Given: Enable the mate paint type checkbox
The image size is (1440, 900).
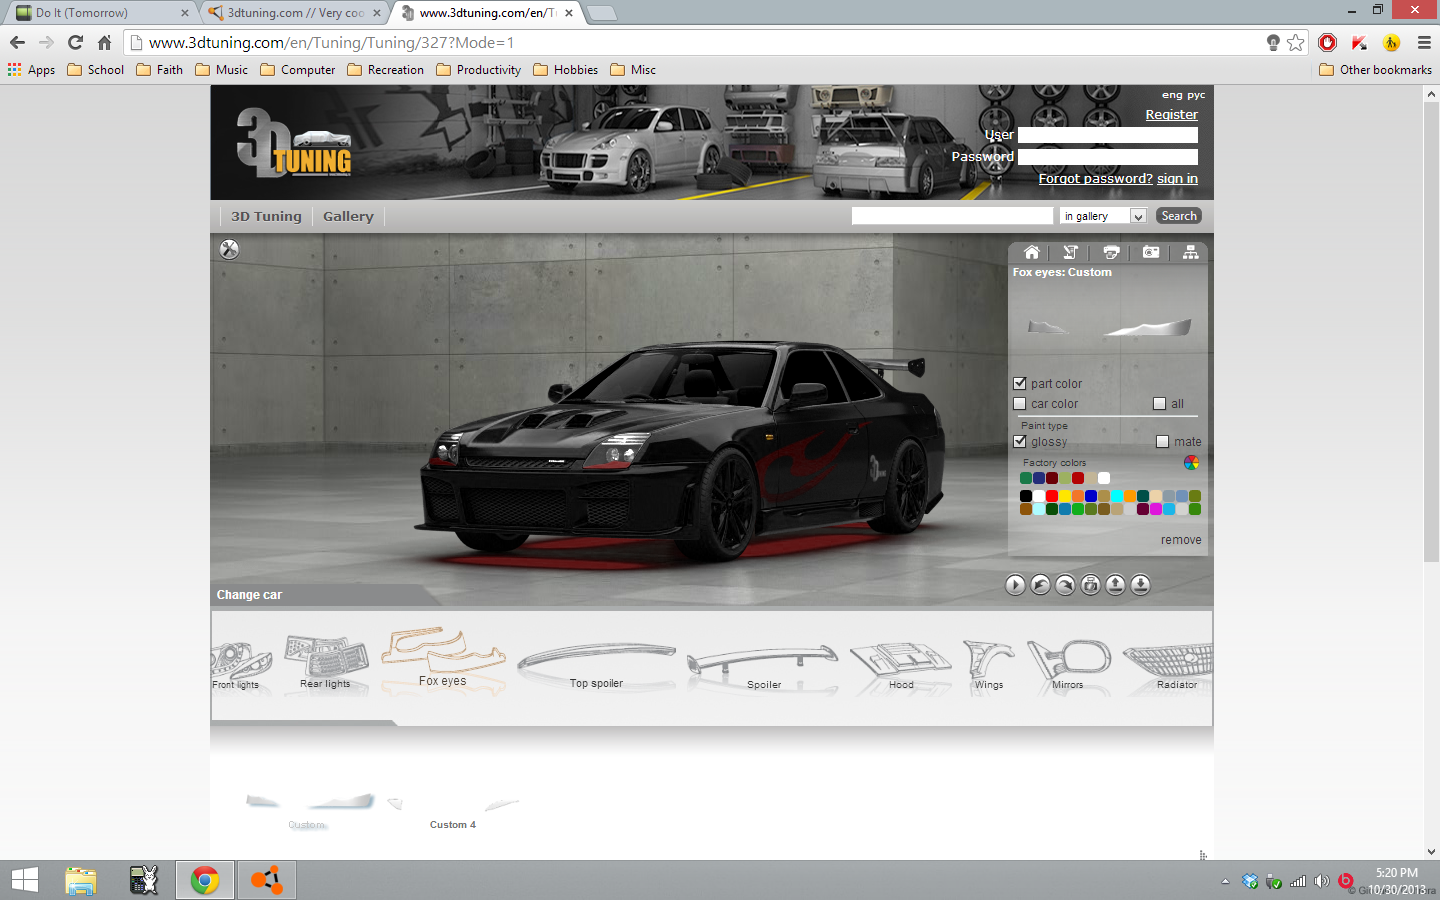Looking at the screenshot, I should (x=1162, y=441).
